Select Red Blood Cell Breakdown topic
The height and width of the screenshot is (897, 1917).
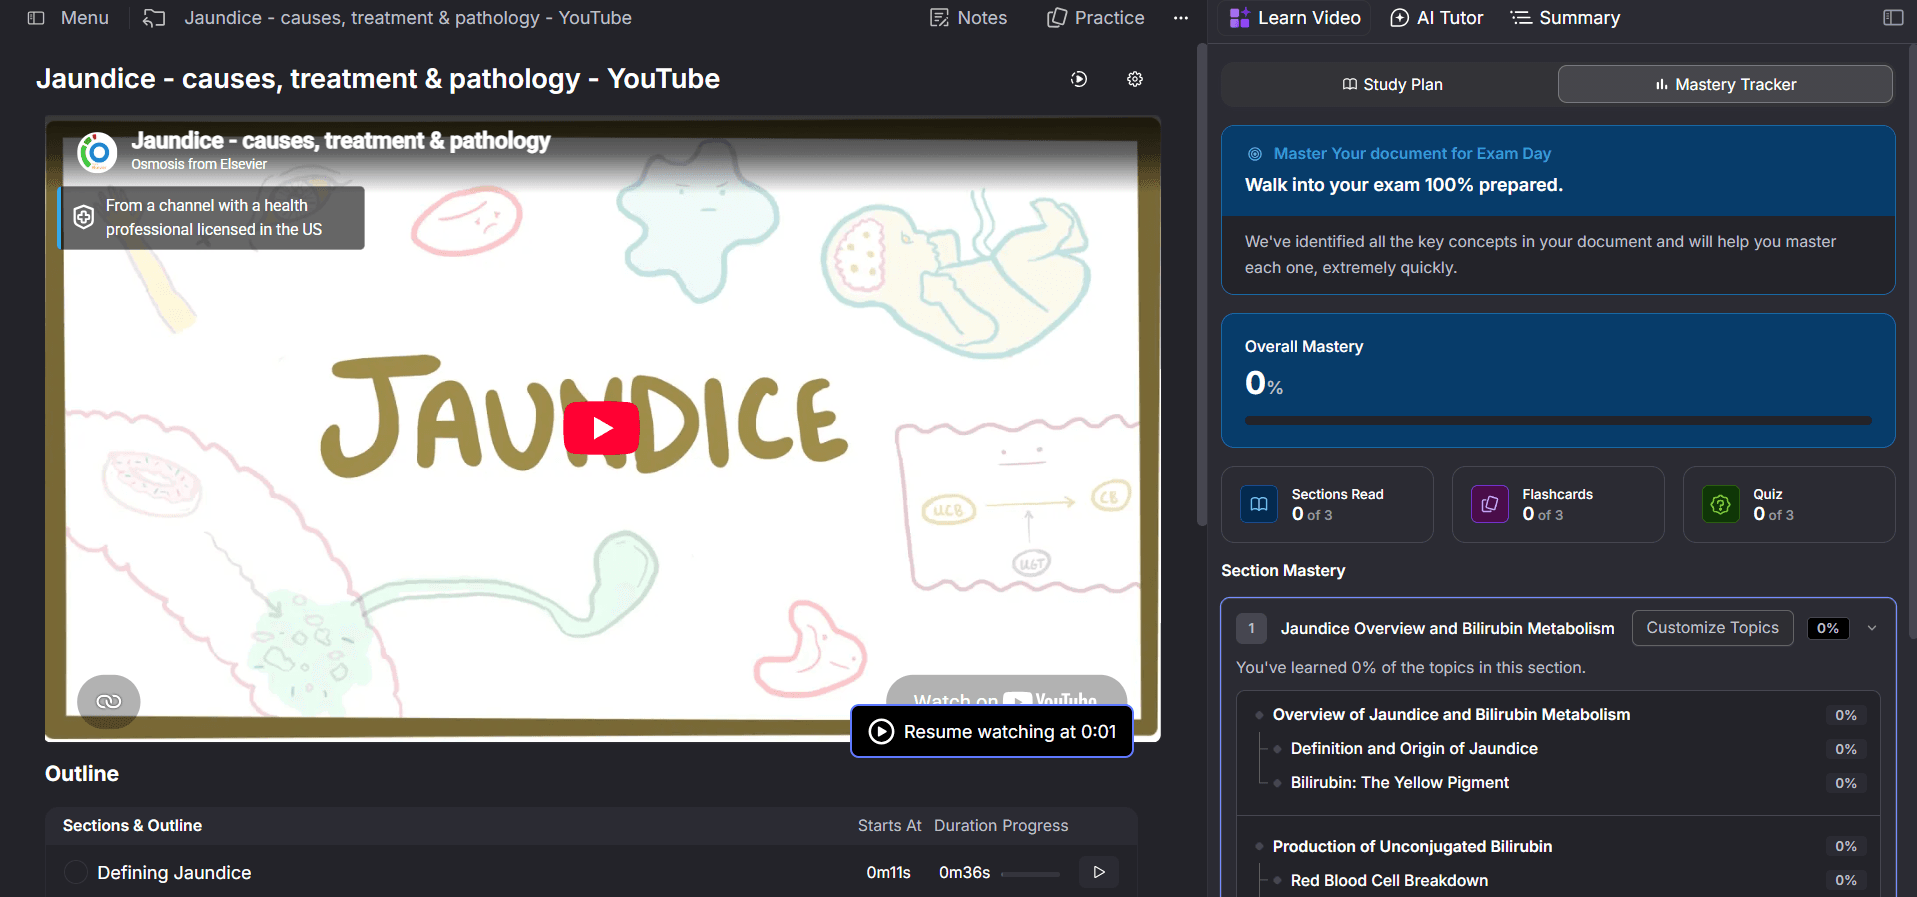pyautogui.click(x=1389, y=881)
